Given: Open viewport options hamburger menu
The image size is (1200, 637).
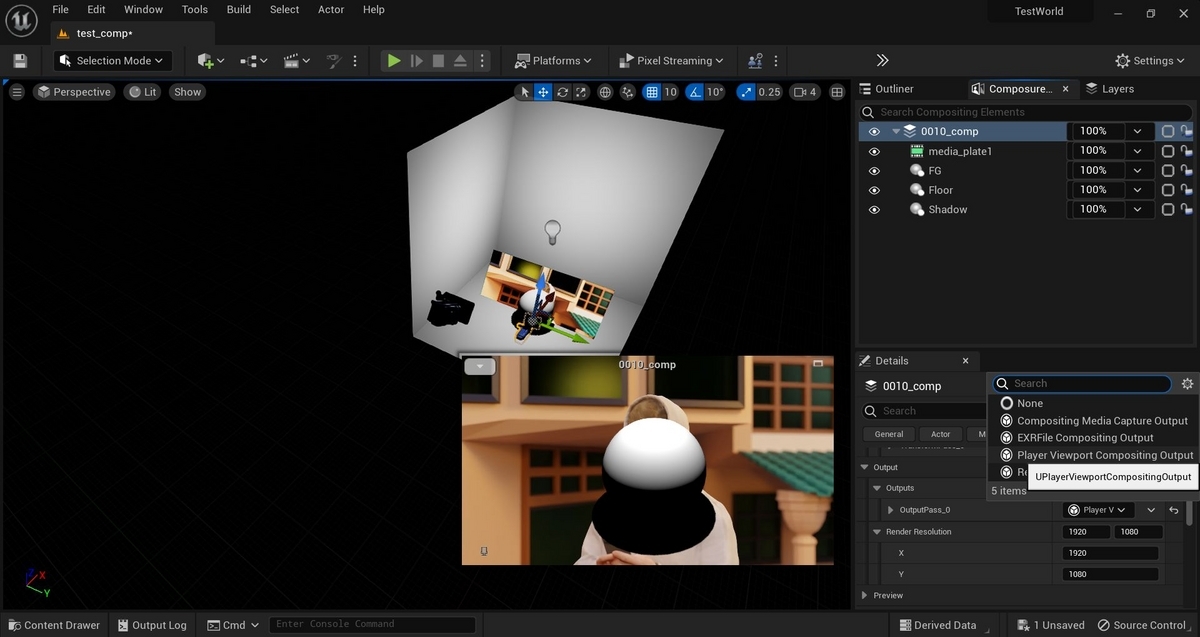Looking at the screenshot, I should [x=16, y=92].
